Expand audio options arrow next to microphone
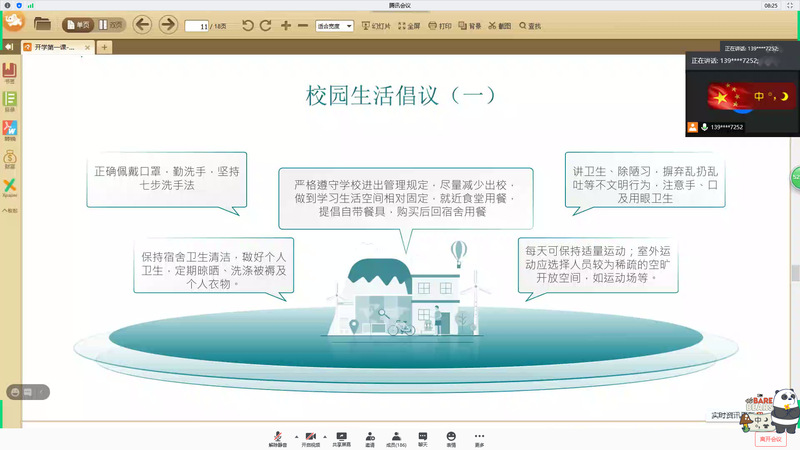This screenshot has width=800, height=450. (x=295, y=436)
